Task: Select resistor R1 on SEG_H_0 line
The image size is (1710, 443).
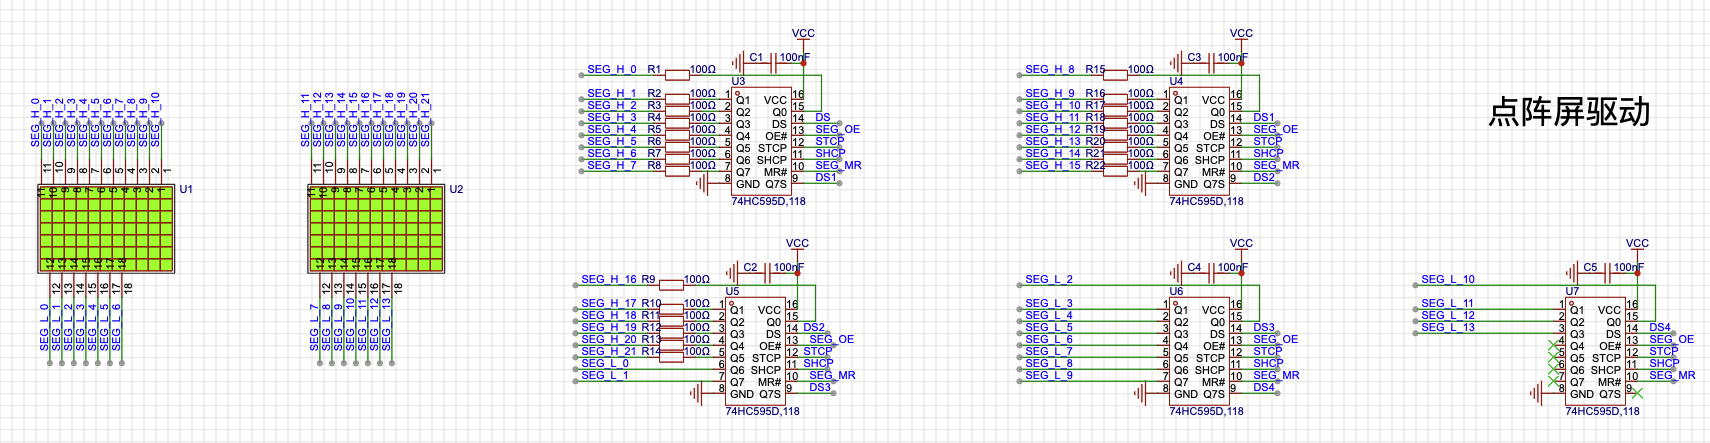Action: [677, 74]
